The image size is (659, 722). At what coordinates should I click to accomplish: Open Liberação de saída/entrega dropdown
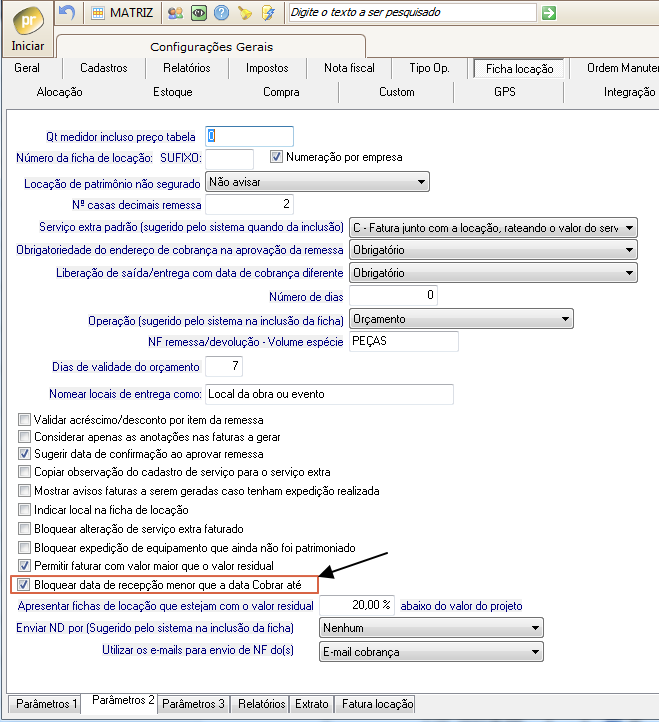click(493, 273)
